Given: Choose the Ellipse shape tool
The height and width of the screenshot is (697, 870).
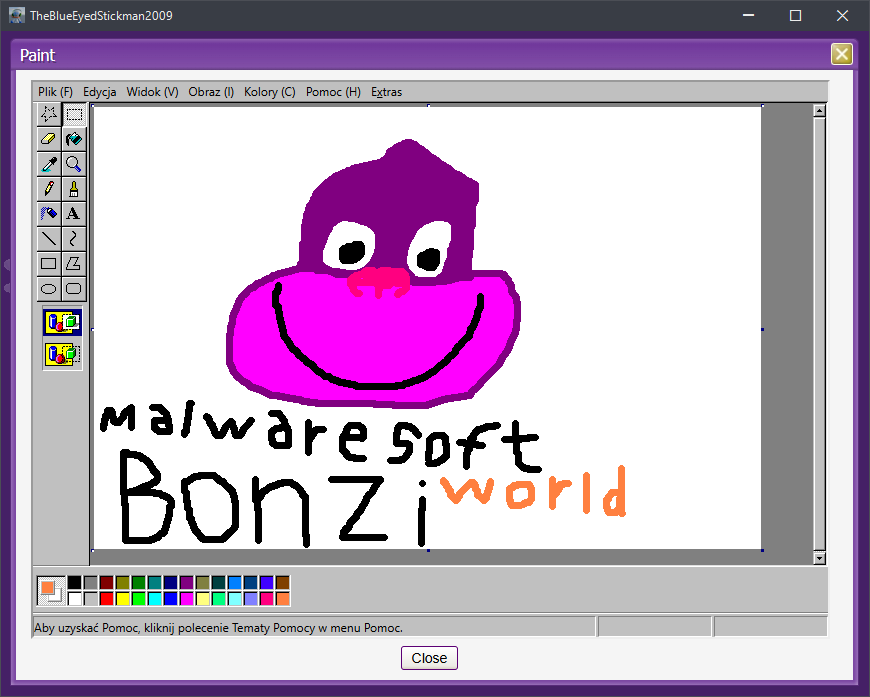Looking at the screenshot, I should pos(48,289).
